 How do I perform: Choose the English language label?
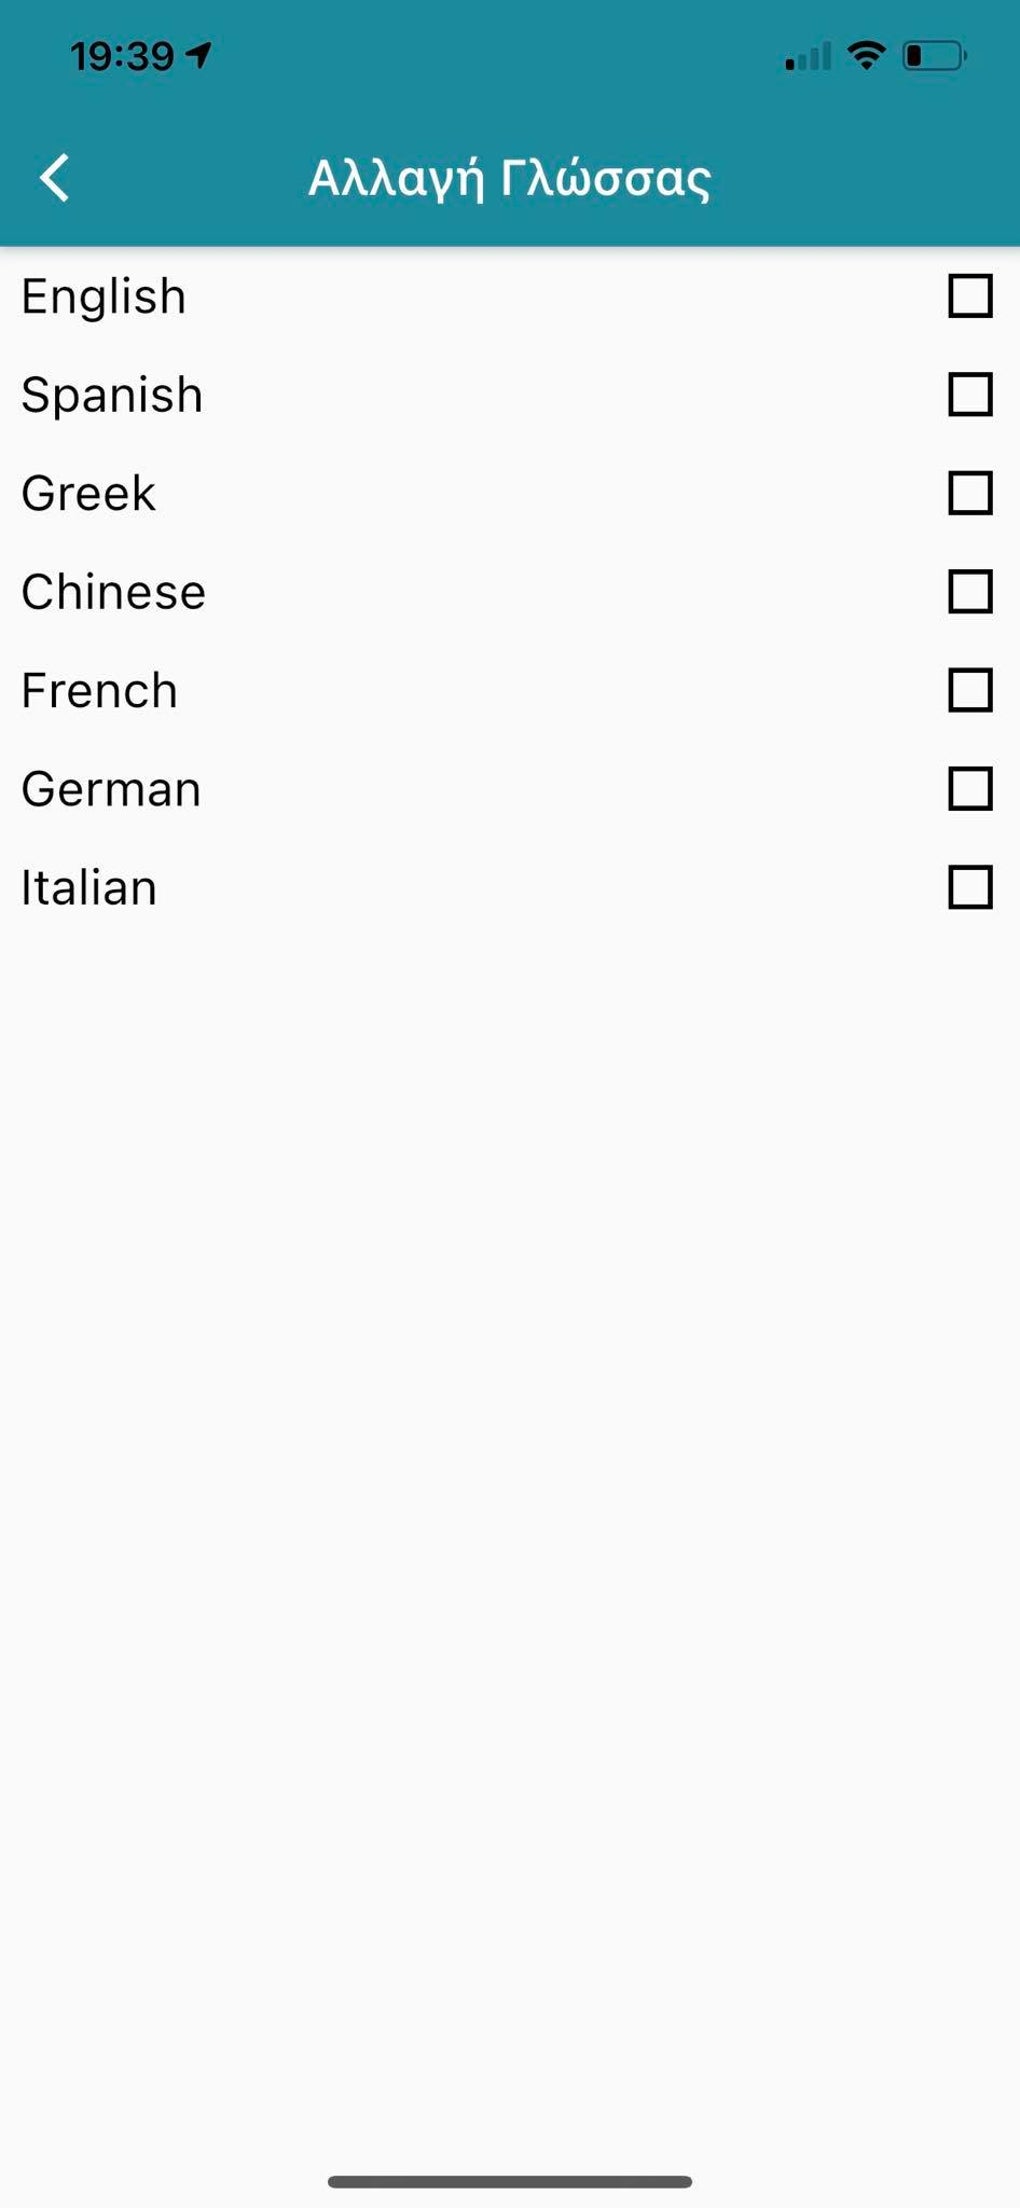click(104, 296)
